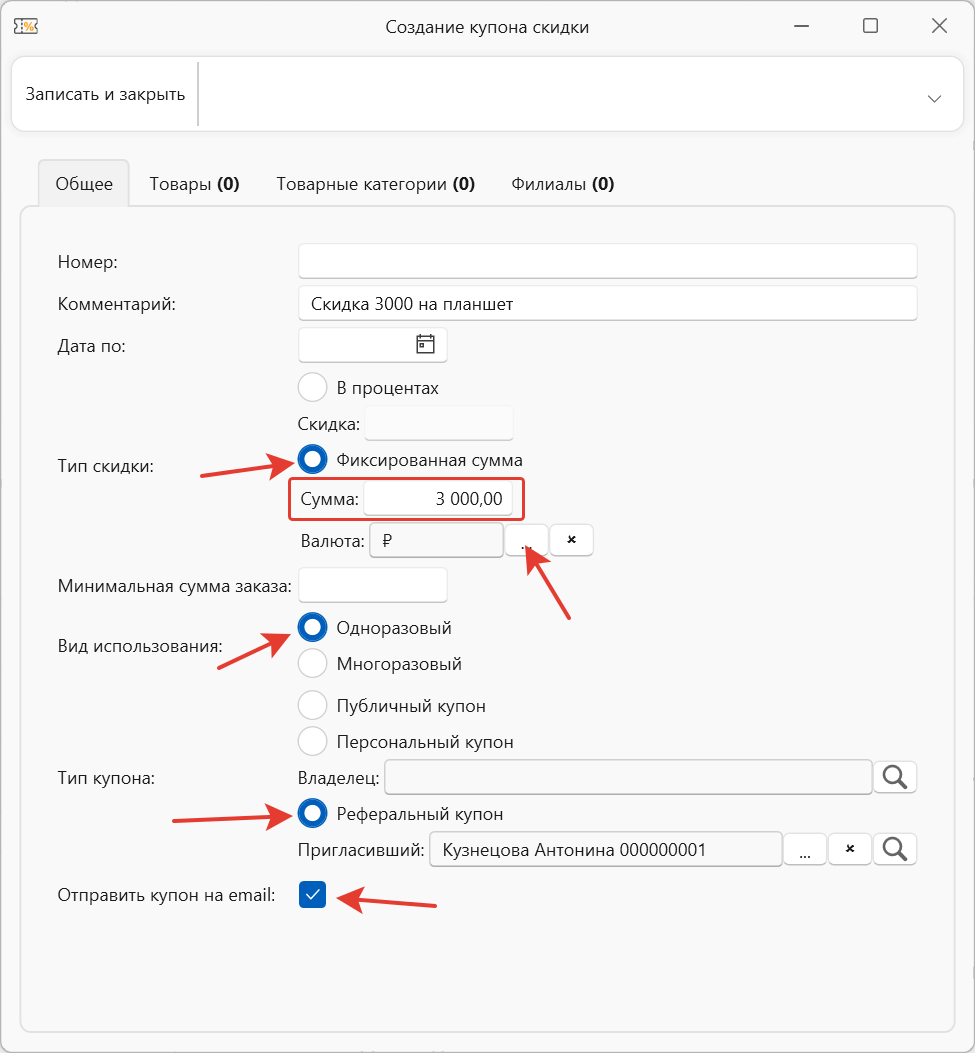This screenshot has height=1053, width=975.
Task: Open the Пригласивший selection with ellipsis button
Action: pos(805,849)
